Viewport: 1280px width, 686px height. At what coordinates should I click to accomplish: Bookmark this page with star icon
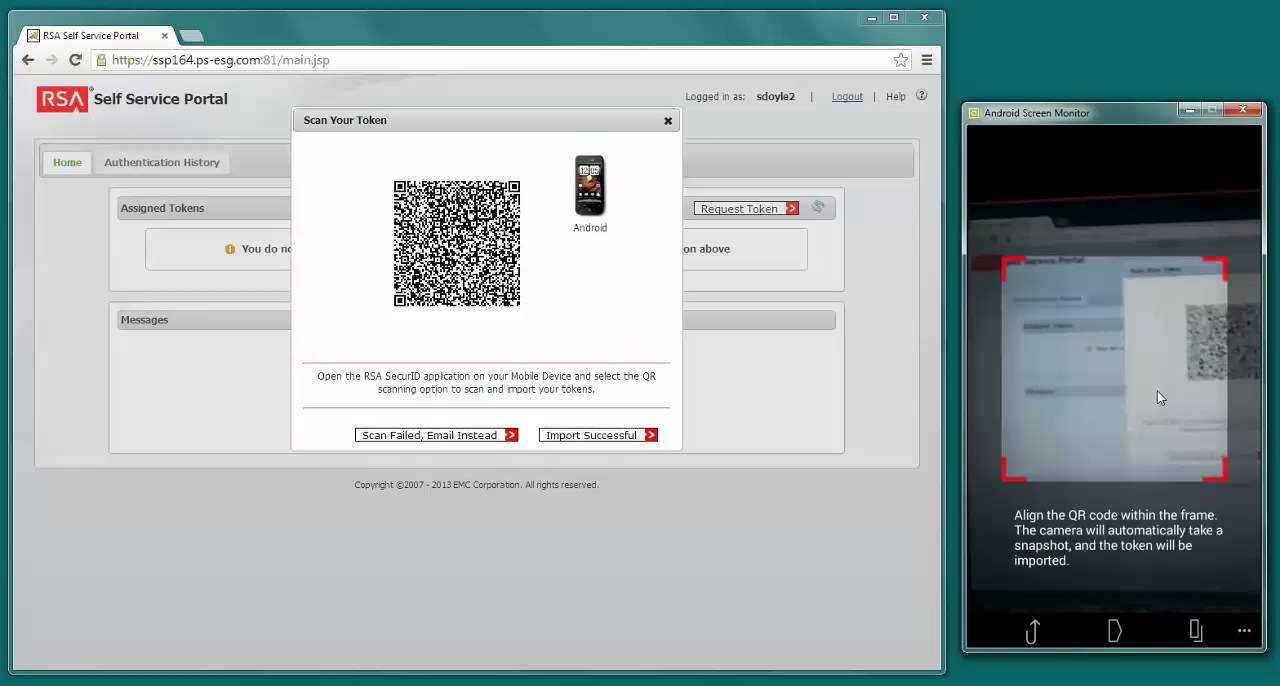900,60
